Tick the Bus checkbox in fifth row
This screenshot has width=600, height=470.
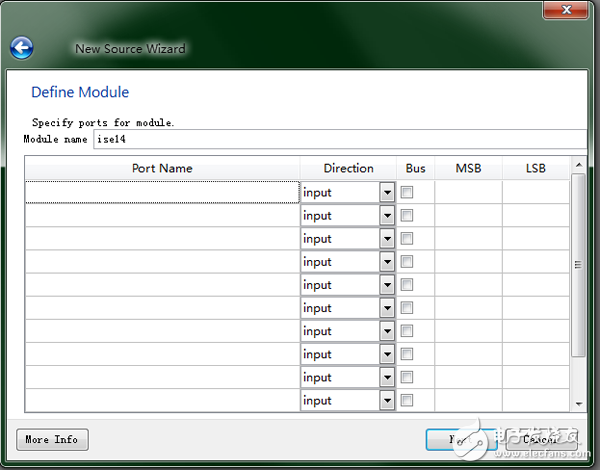(408, 285)
